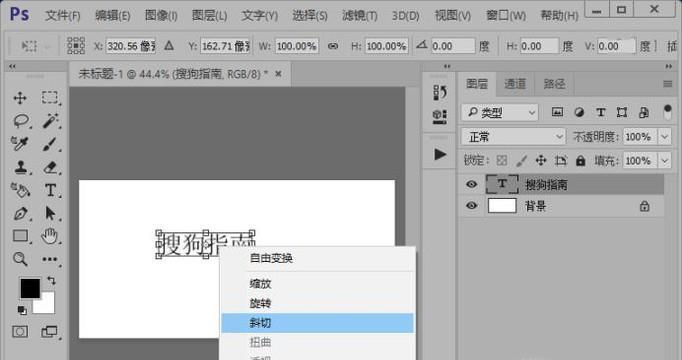The width and height of the screenshot is (682, 360).
Task: Open the Actions panel play icon
Action: 440,154
